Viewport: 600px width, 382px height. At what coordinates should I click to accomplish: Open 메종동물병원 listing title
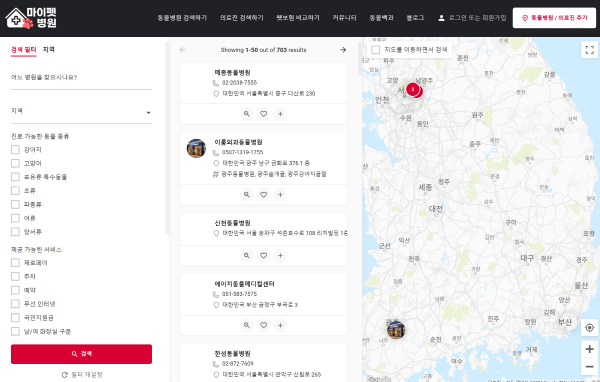click(x=232, y=72)
